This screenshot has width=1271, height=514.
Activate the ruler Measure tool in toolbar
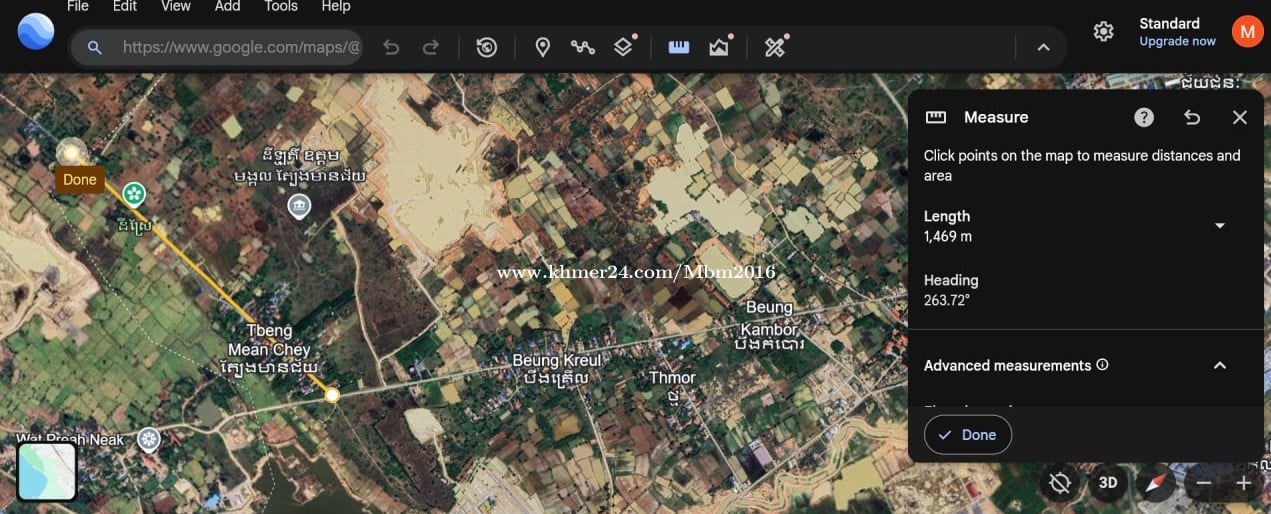coord(679,47)
